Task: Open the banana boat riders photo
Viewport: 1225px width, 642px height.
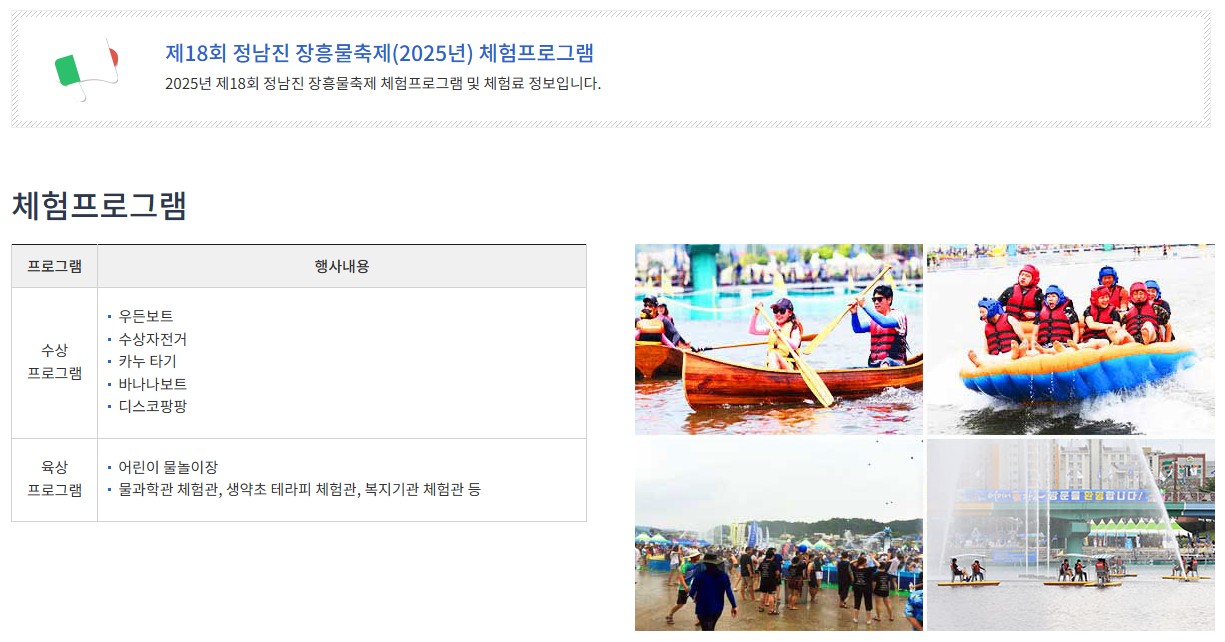Action: tap(1071, 339)
